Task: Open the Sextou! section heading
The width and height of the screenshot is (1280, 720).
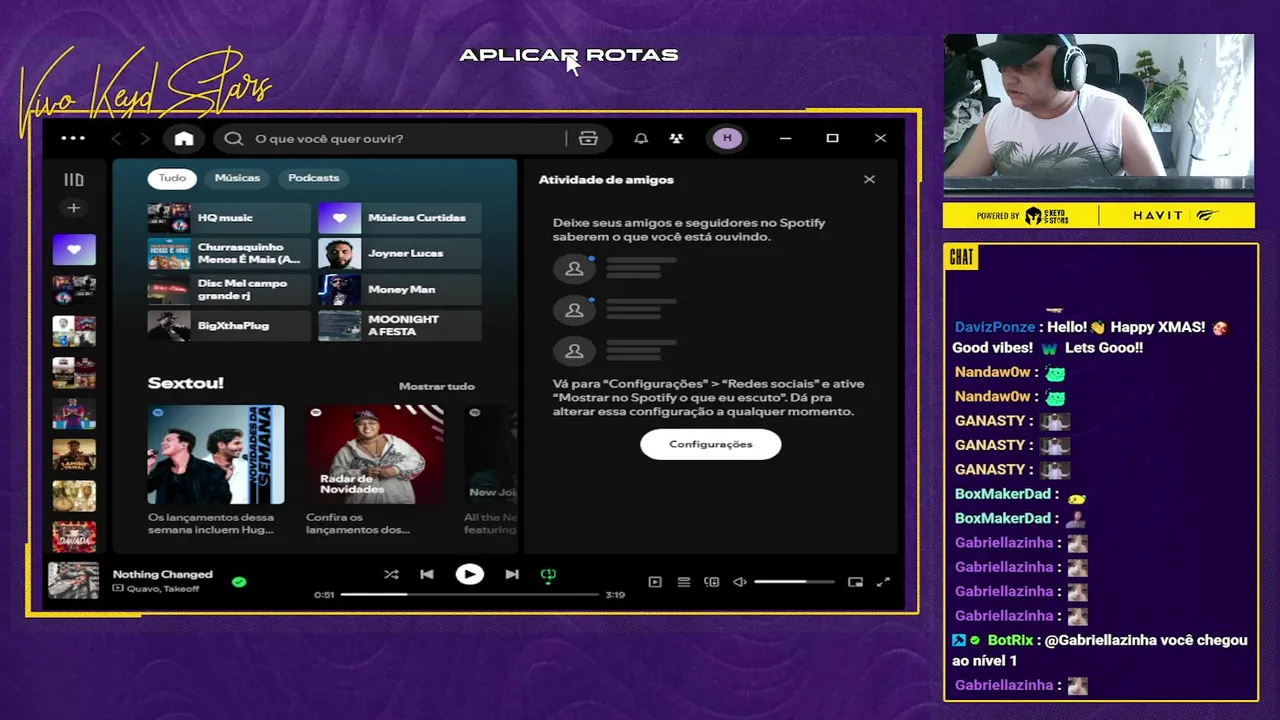Action: click(186, 383)
